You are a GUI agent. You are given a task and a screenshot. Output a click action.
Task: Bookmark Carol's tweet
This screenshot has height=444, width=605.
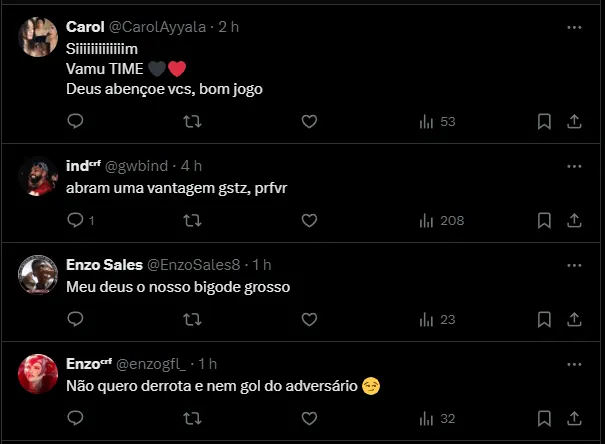click(x=544, y=121)
